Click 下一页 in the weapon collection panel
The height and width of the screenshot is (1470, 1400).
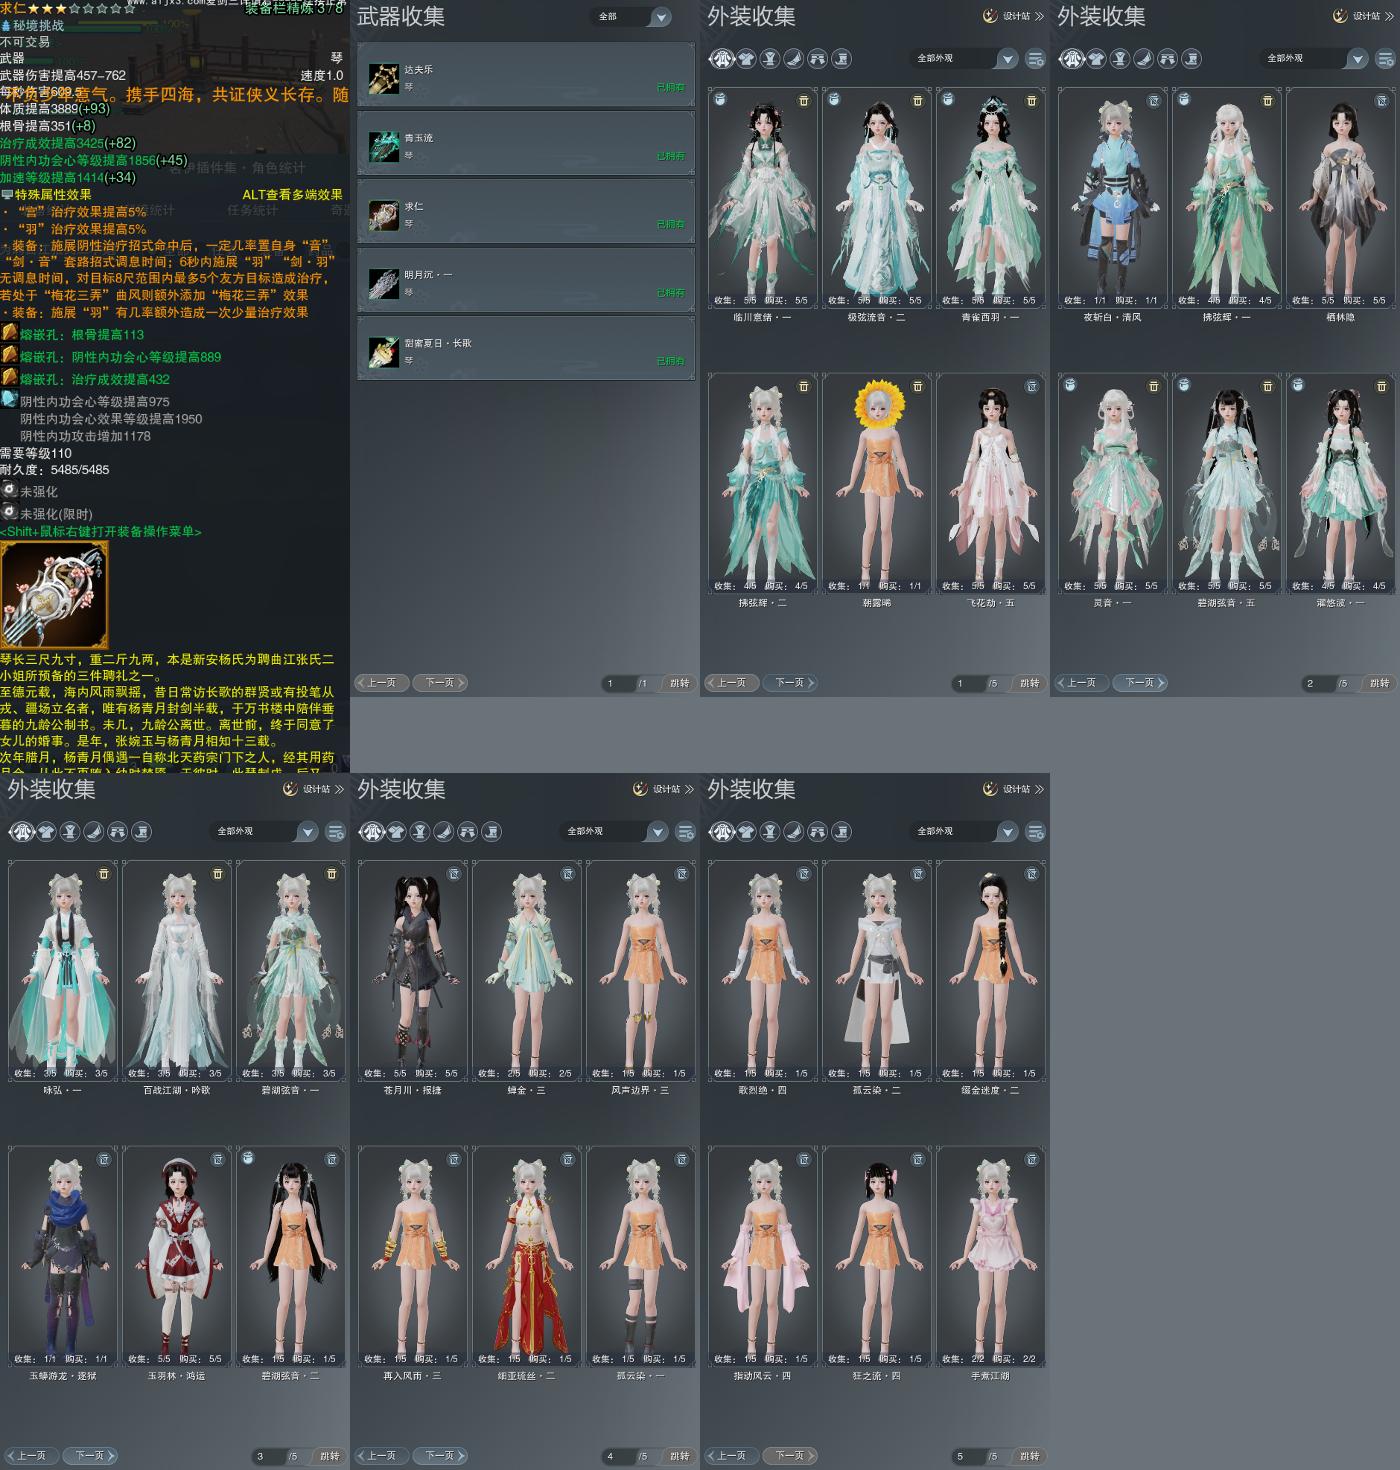click(x=440, y=683)
